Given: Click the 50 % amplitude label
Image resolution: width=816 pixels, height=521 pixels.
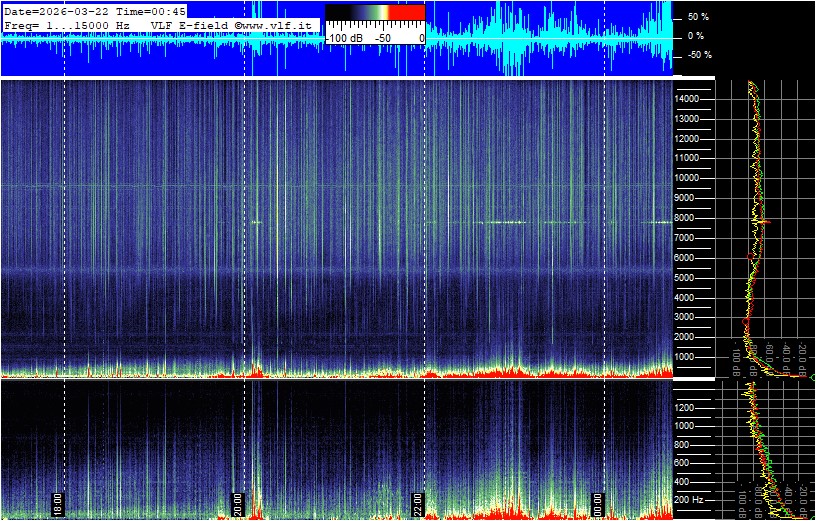Looking at the screenshot, I should 698,17.
